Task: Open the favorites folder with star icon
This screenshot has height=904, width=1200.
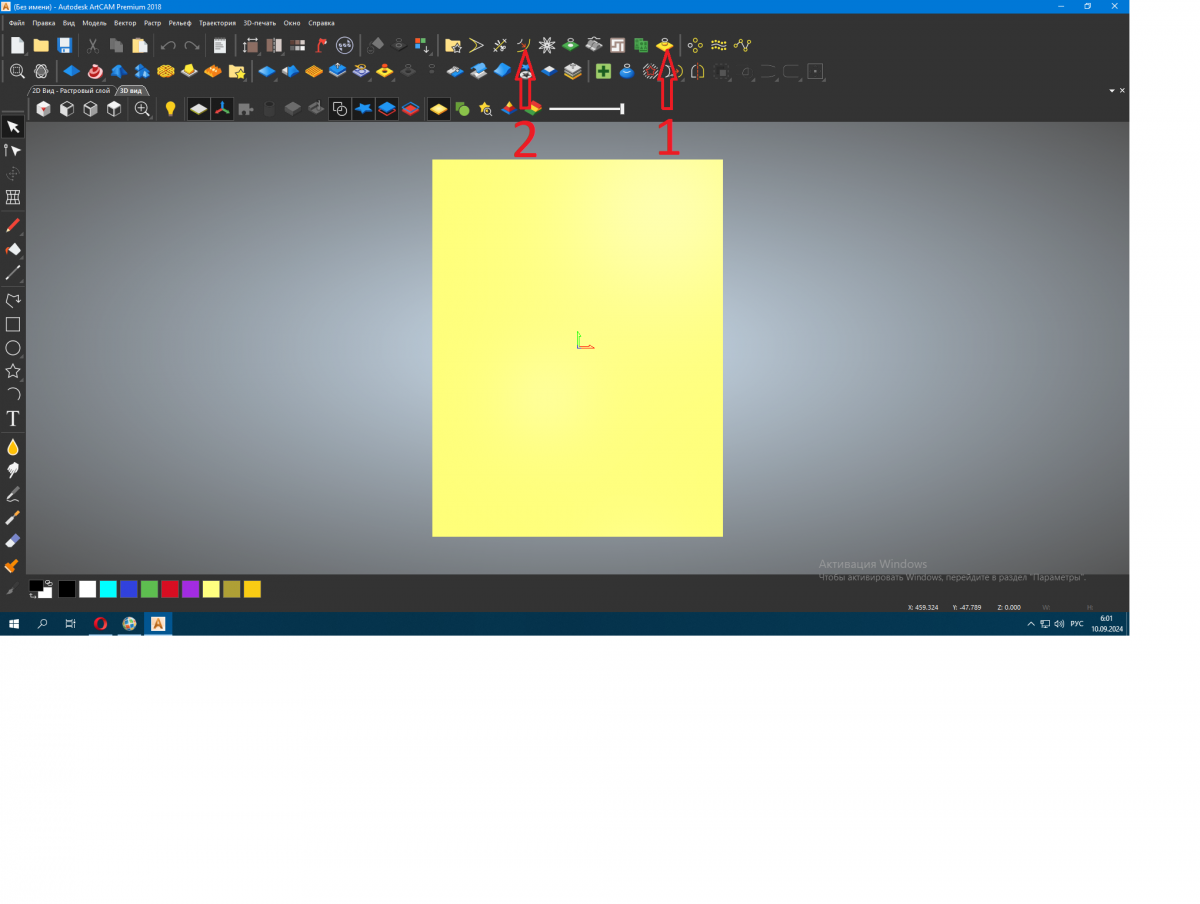Action: click(x=453, y=45)
